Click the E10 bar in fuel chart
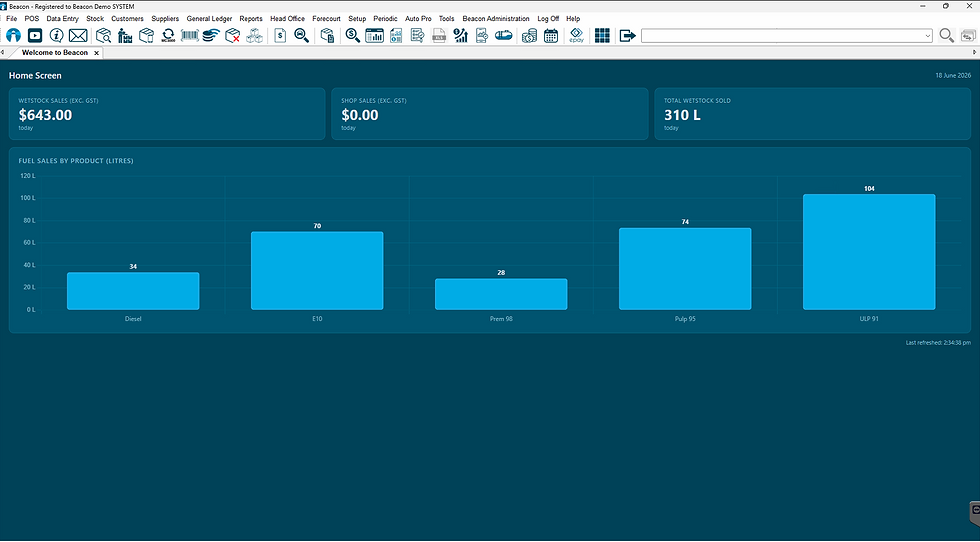This screenshot has height=542, width=980. pos(317,271)
